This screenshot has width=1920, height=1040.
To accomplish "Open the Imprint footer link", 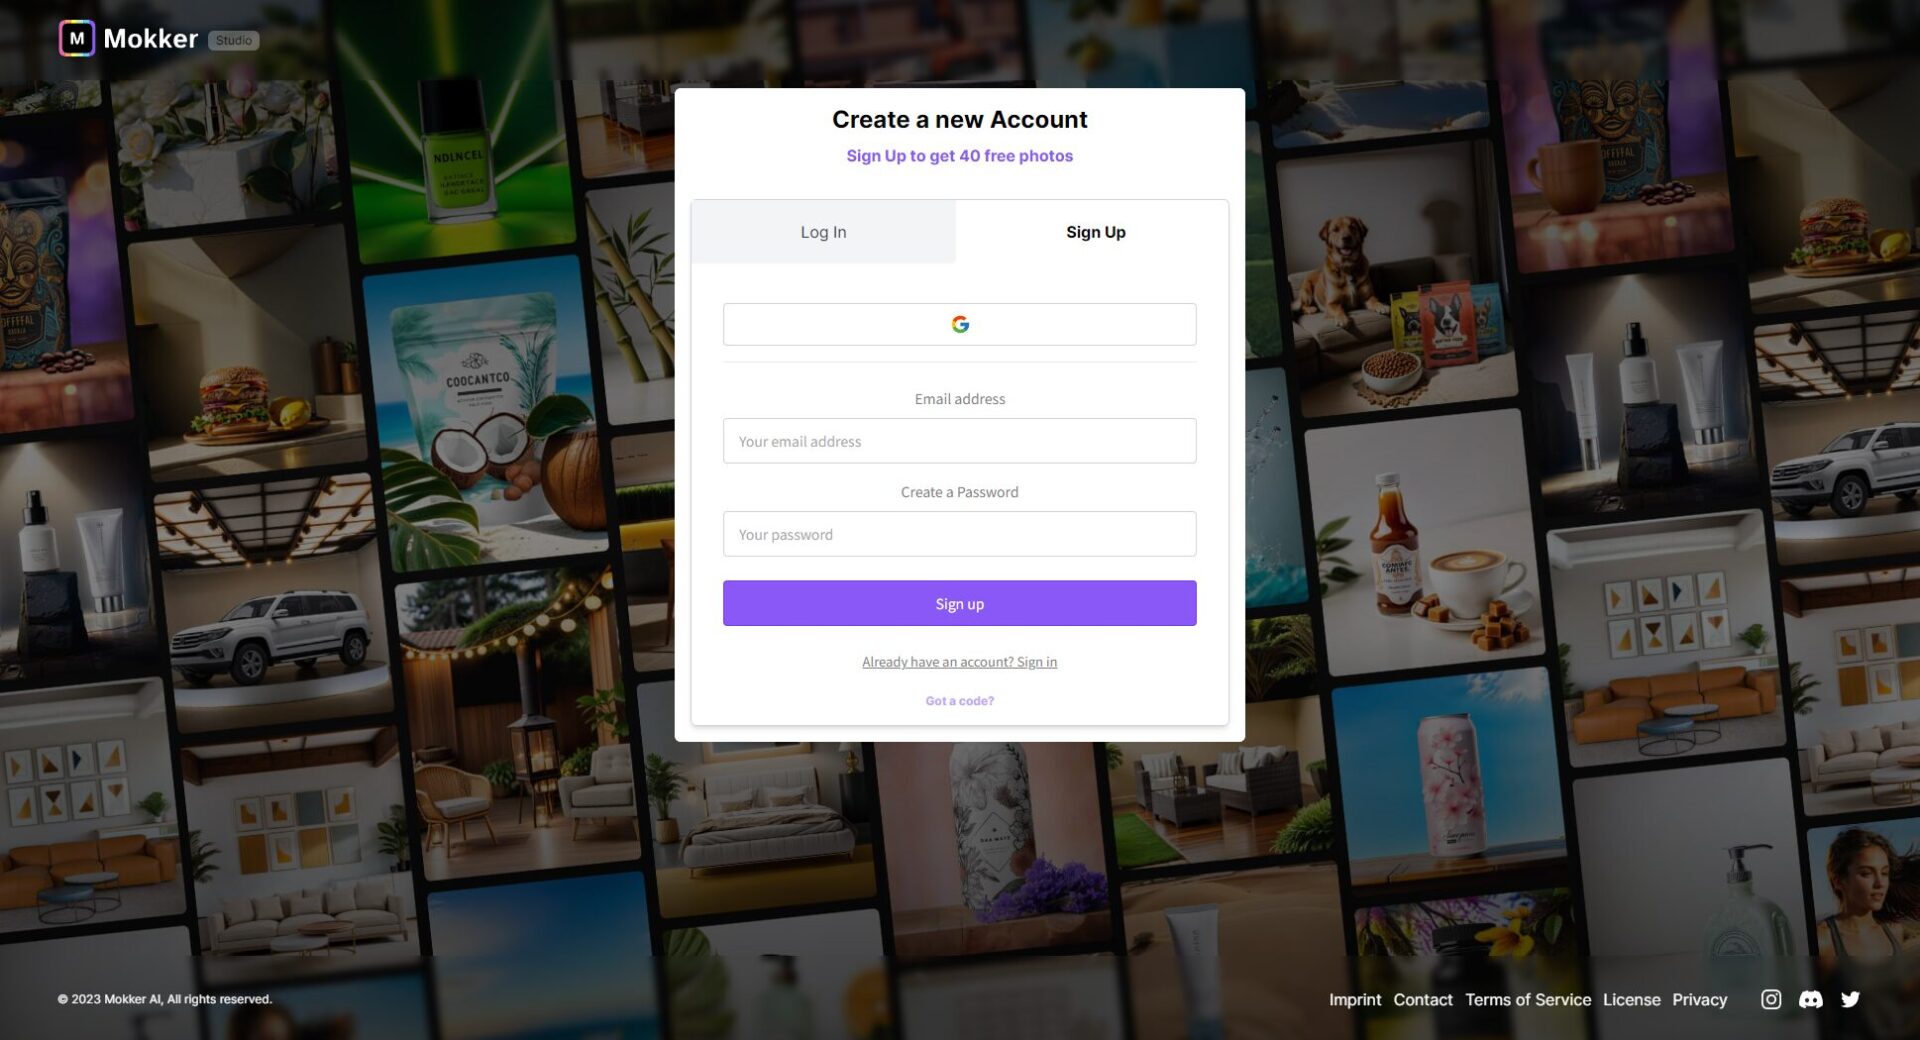I will tap(1354, 999).
